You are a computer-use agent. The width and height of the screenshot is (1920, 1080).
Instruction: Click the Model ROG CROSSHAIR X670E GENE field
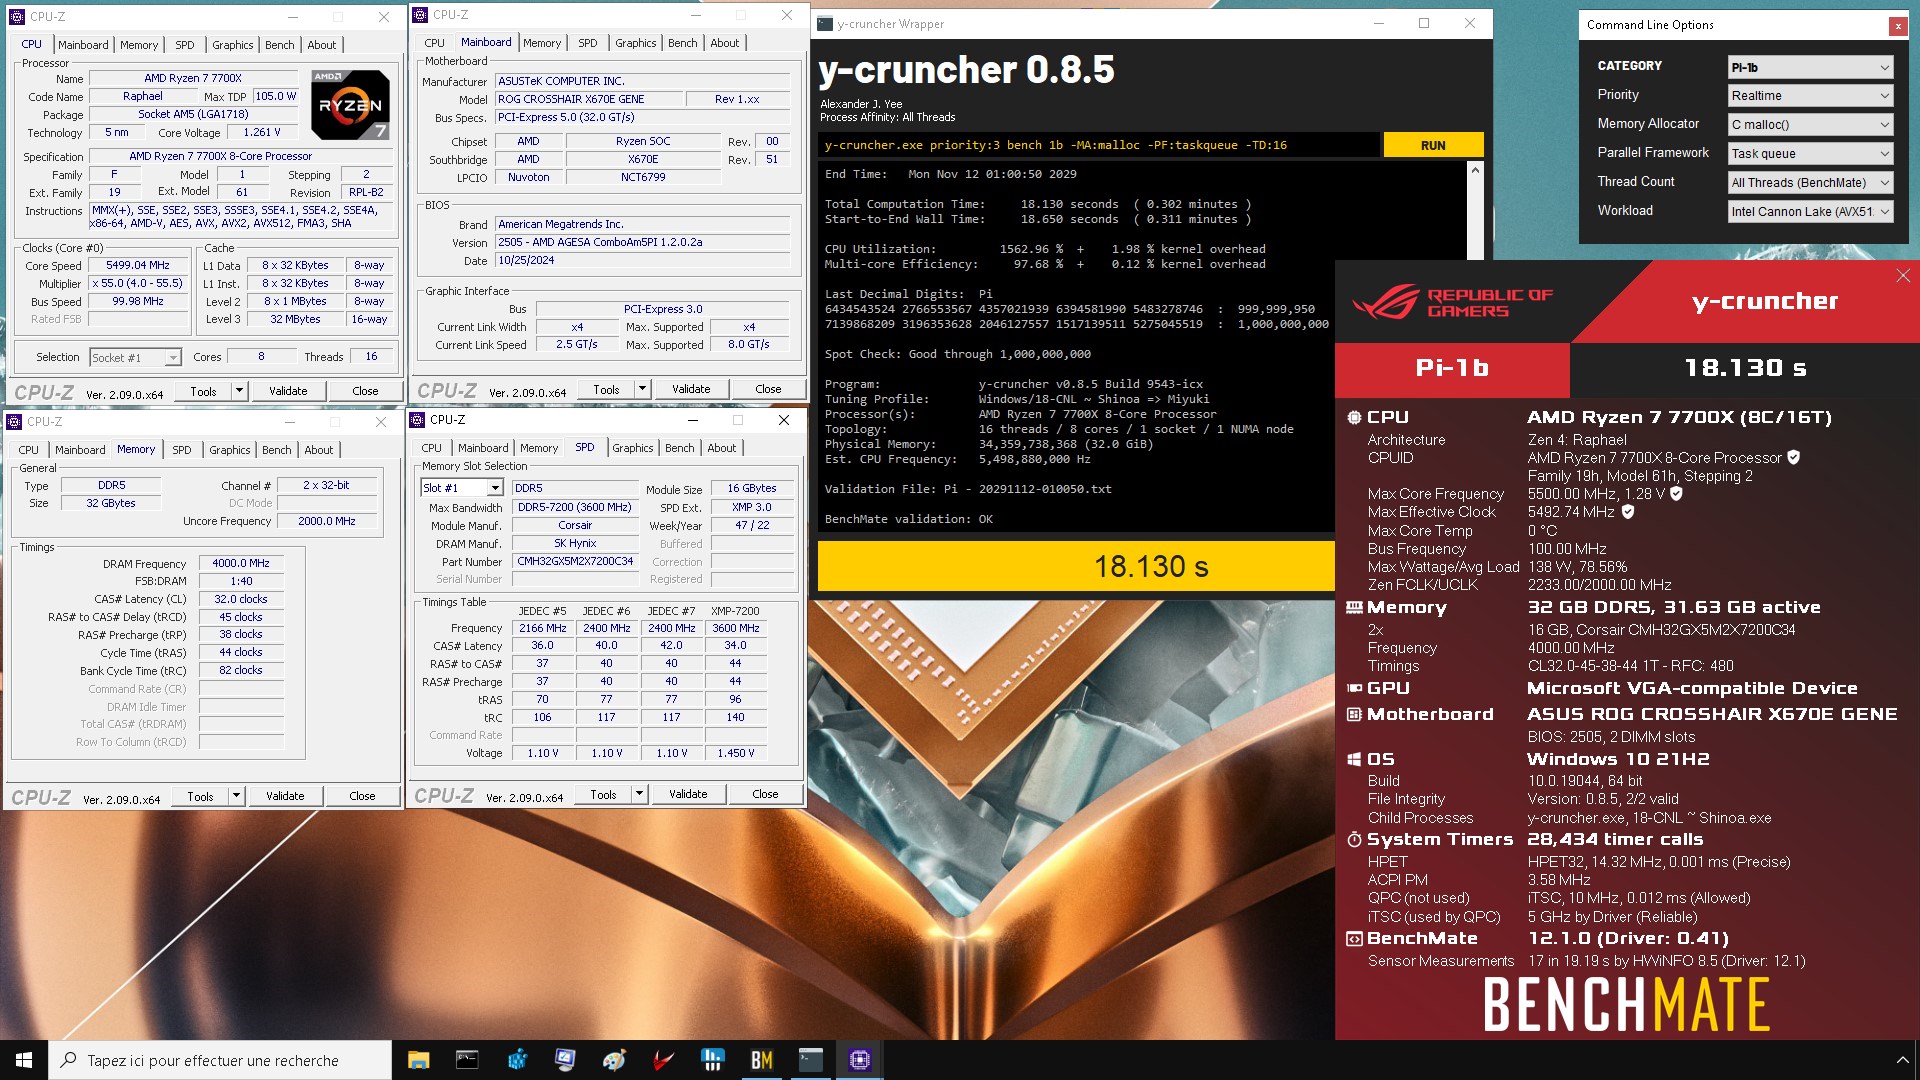[589, 99]
